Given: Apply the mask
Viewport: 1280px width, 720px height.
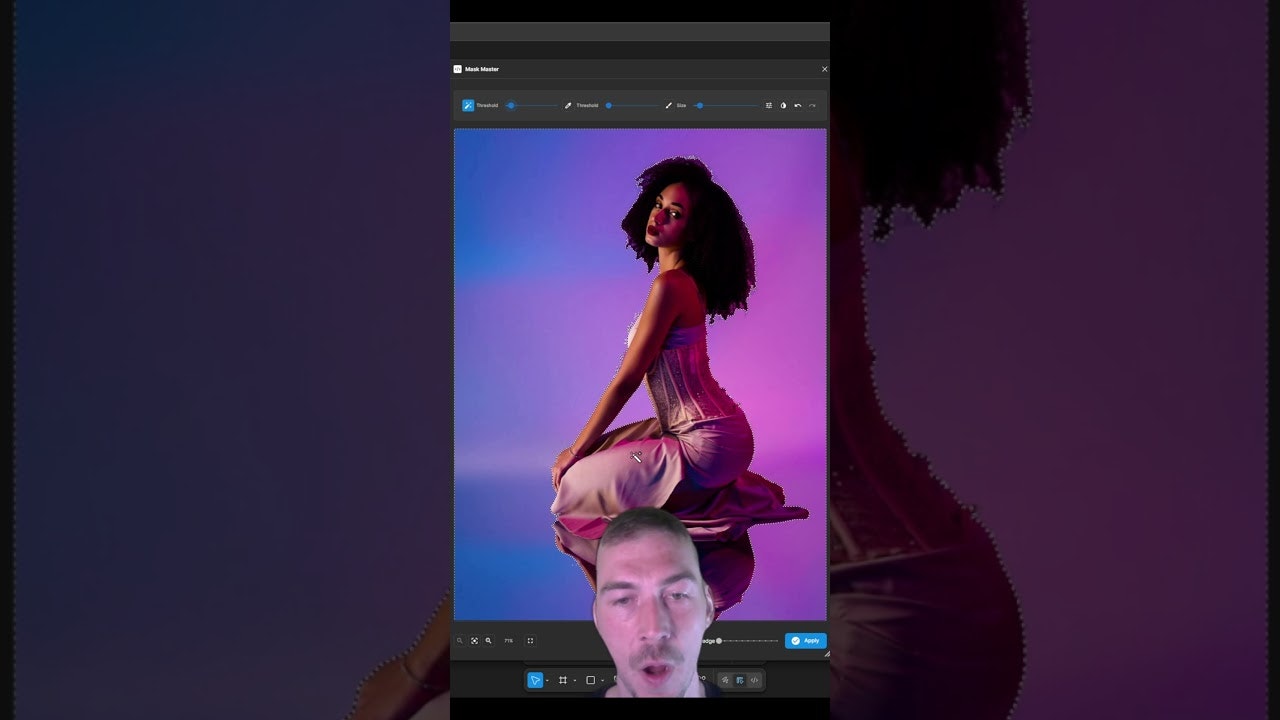Looking at the screenshot, I should coord(805,640).
